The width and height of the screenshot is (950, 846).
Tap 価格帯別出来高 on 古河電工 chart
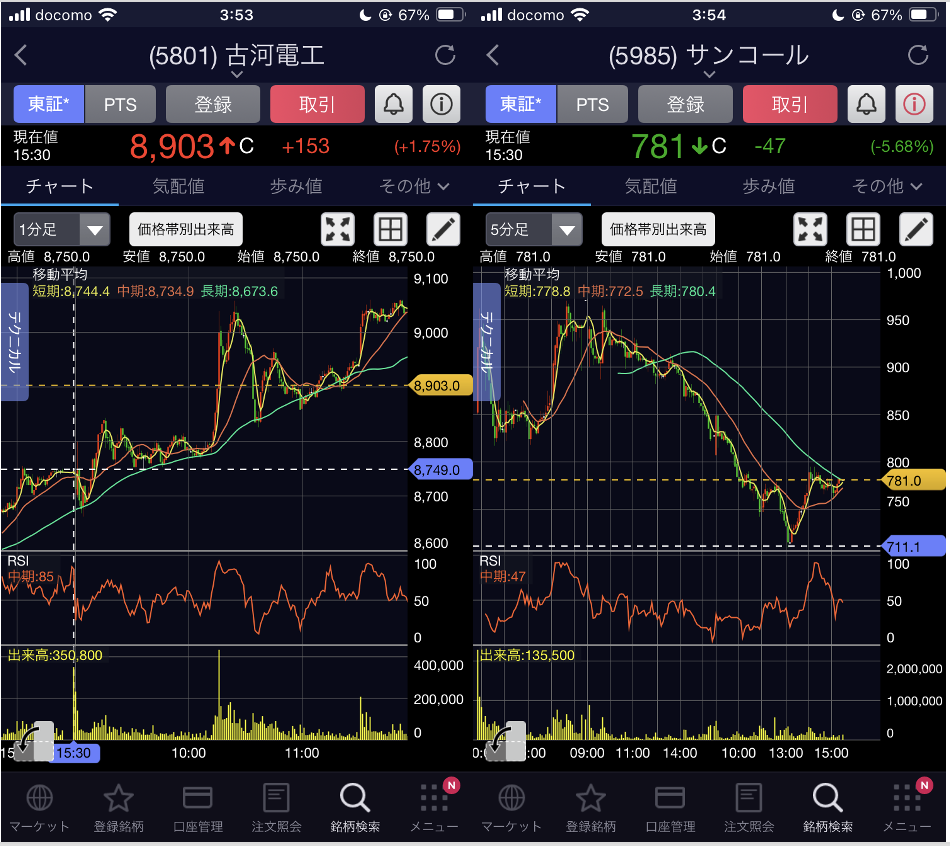(x=186, y=229)
